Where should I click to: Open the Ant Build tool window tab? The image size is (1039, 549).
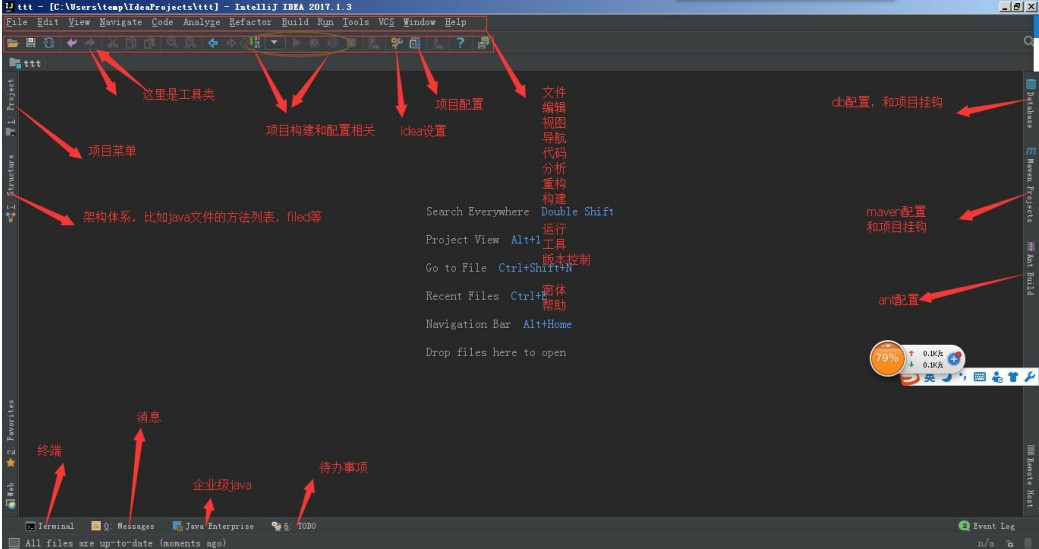[1030, 268]
